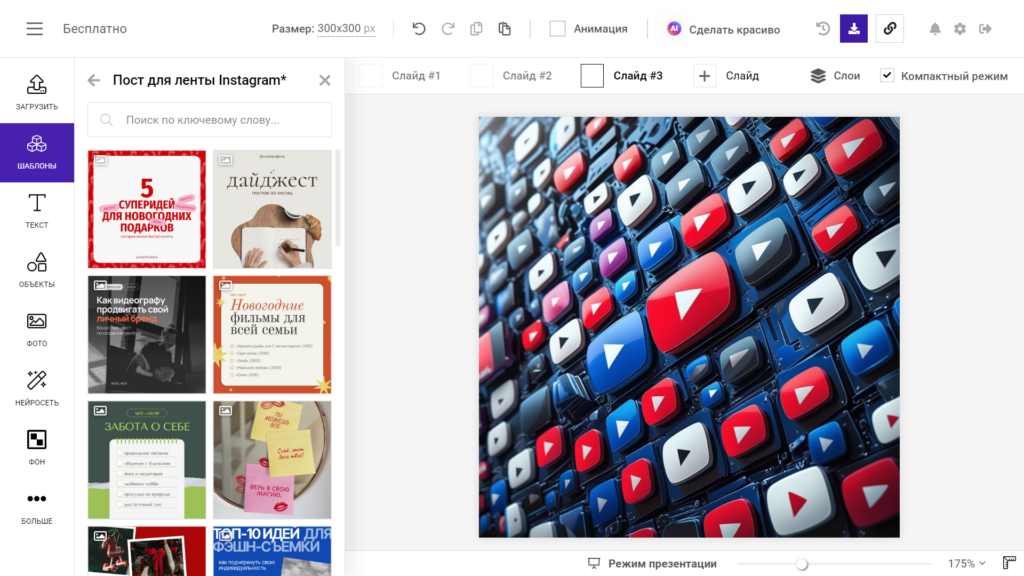Click the copy icon in toolbar

476,29
